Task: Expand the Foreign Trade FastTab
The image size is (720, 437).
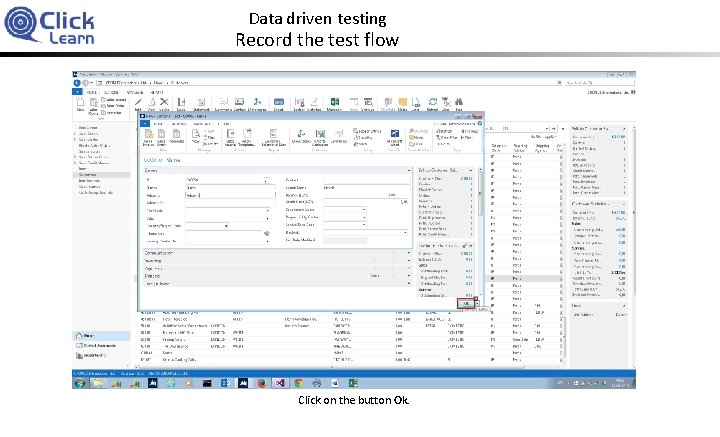Action: [x=276, y=284]
